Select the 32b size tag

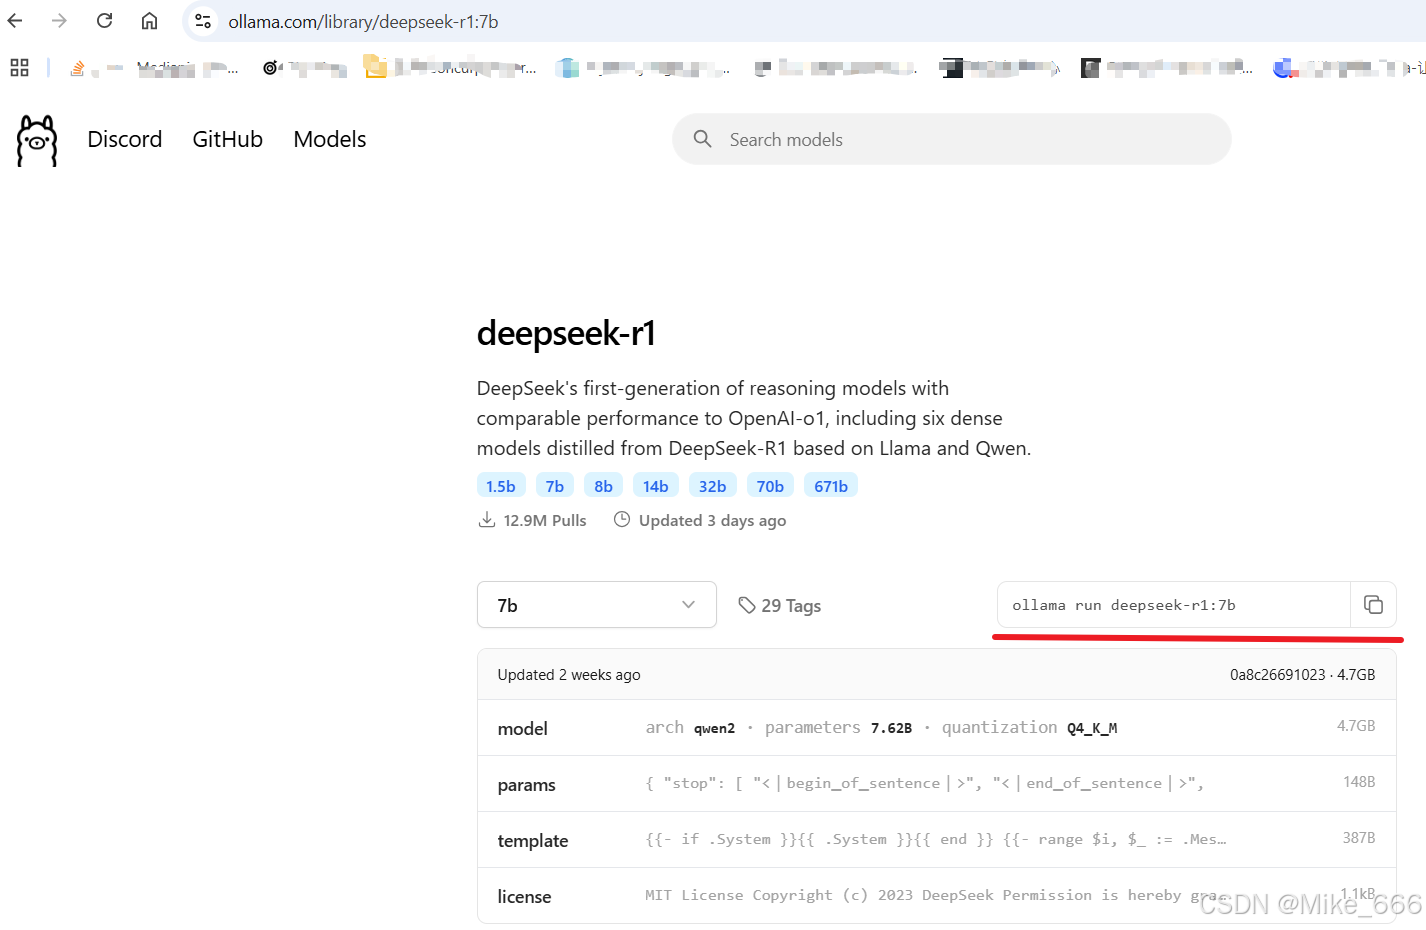click(x=713, y=486)
